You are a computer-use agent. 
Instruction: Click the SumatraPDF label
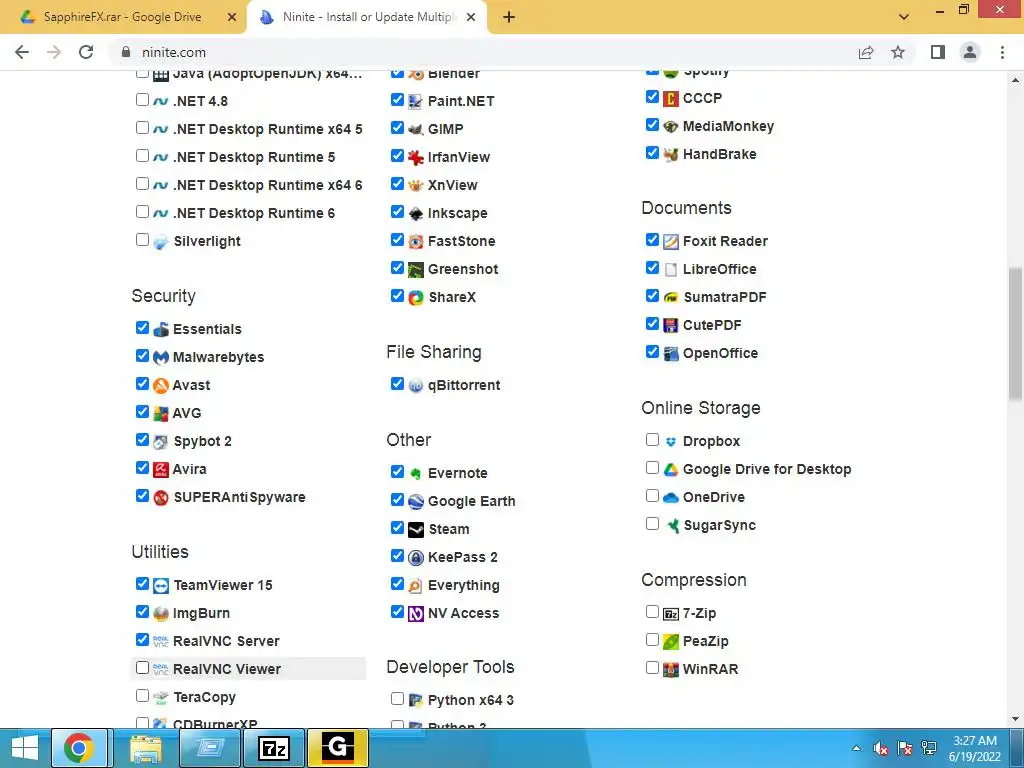[x=724, y=297]
